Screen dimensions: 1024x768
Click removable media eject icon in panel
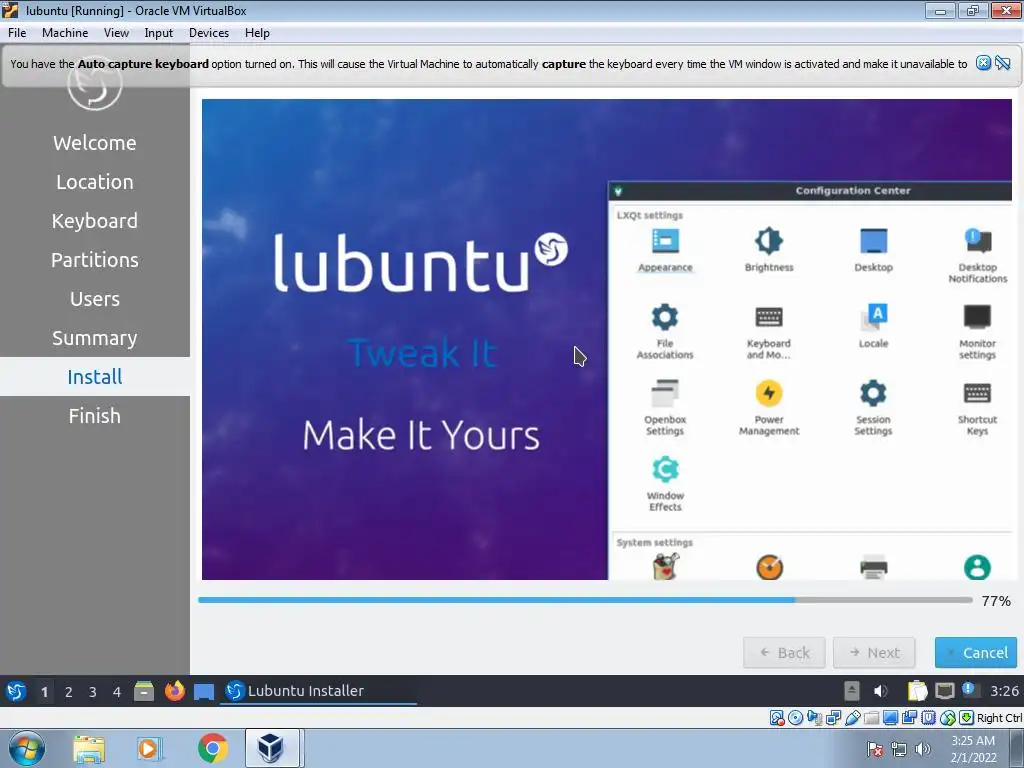[852, 691]
